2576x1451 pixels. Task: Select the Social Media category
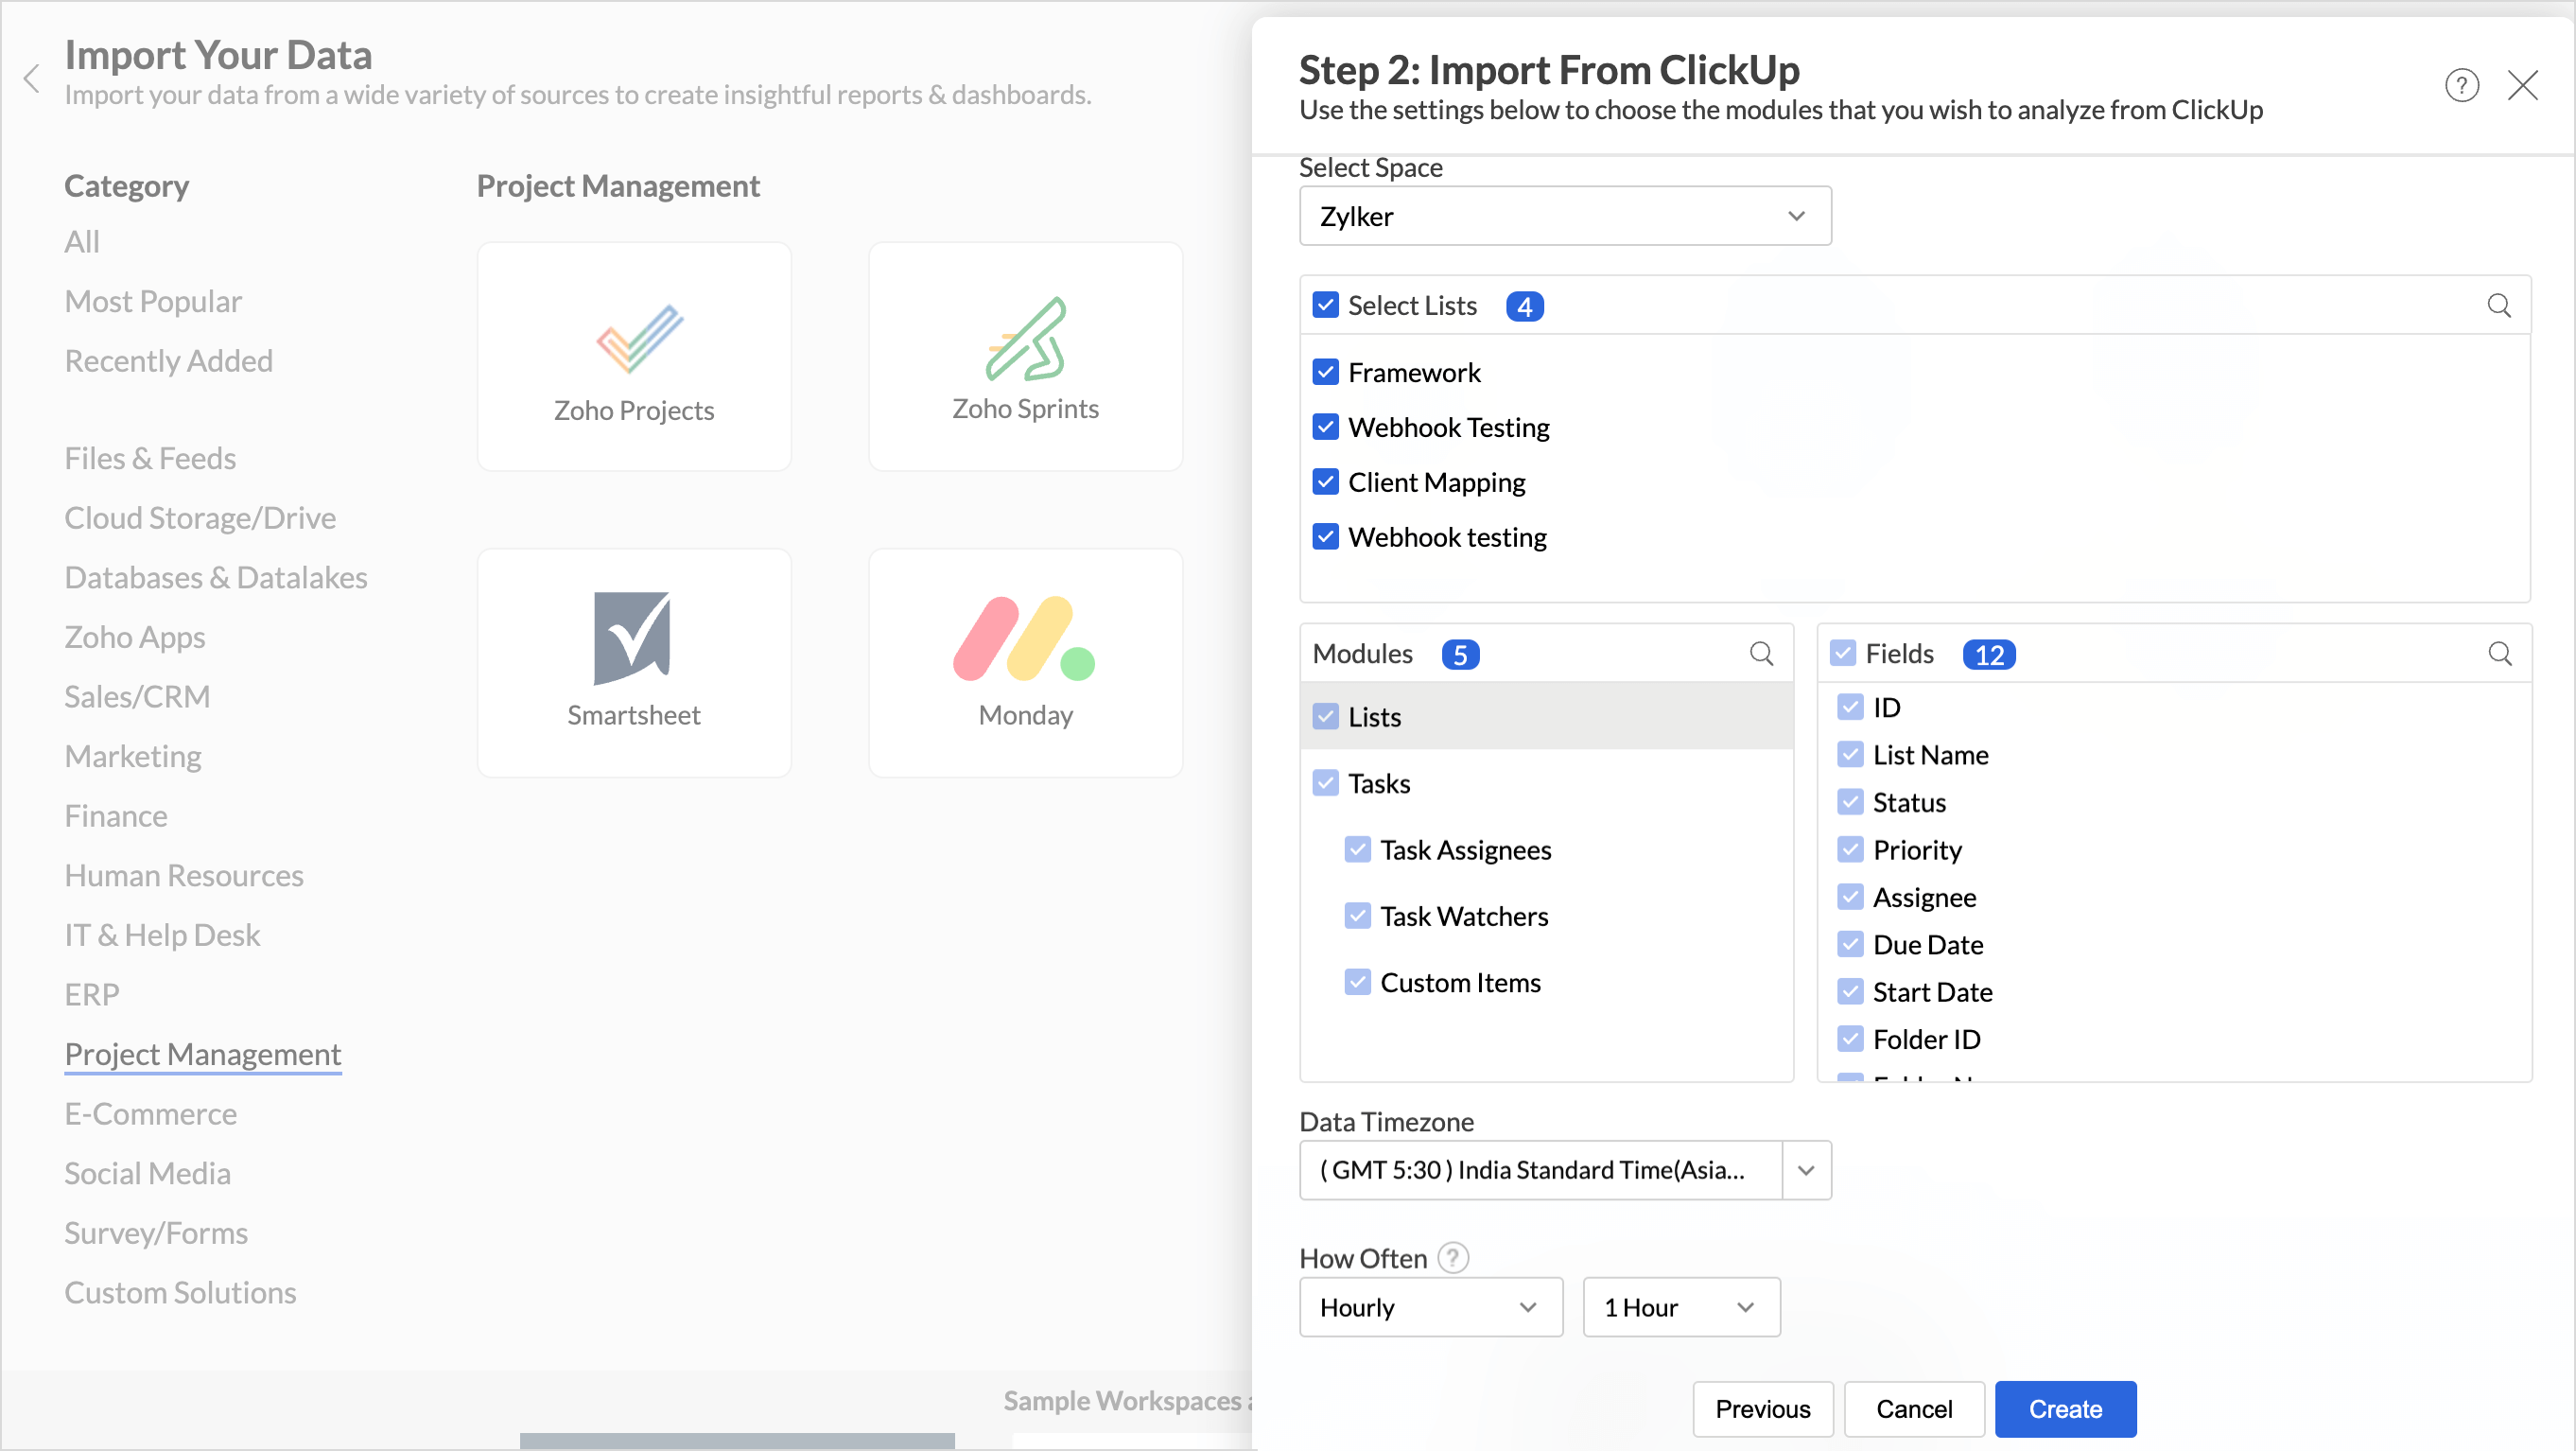coord(147,1173)
